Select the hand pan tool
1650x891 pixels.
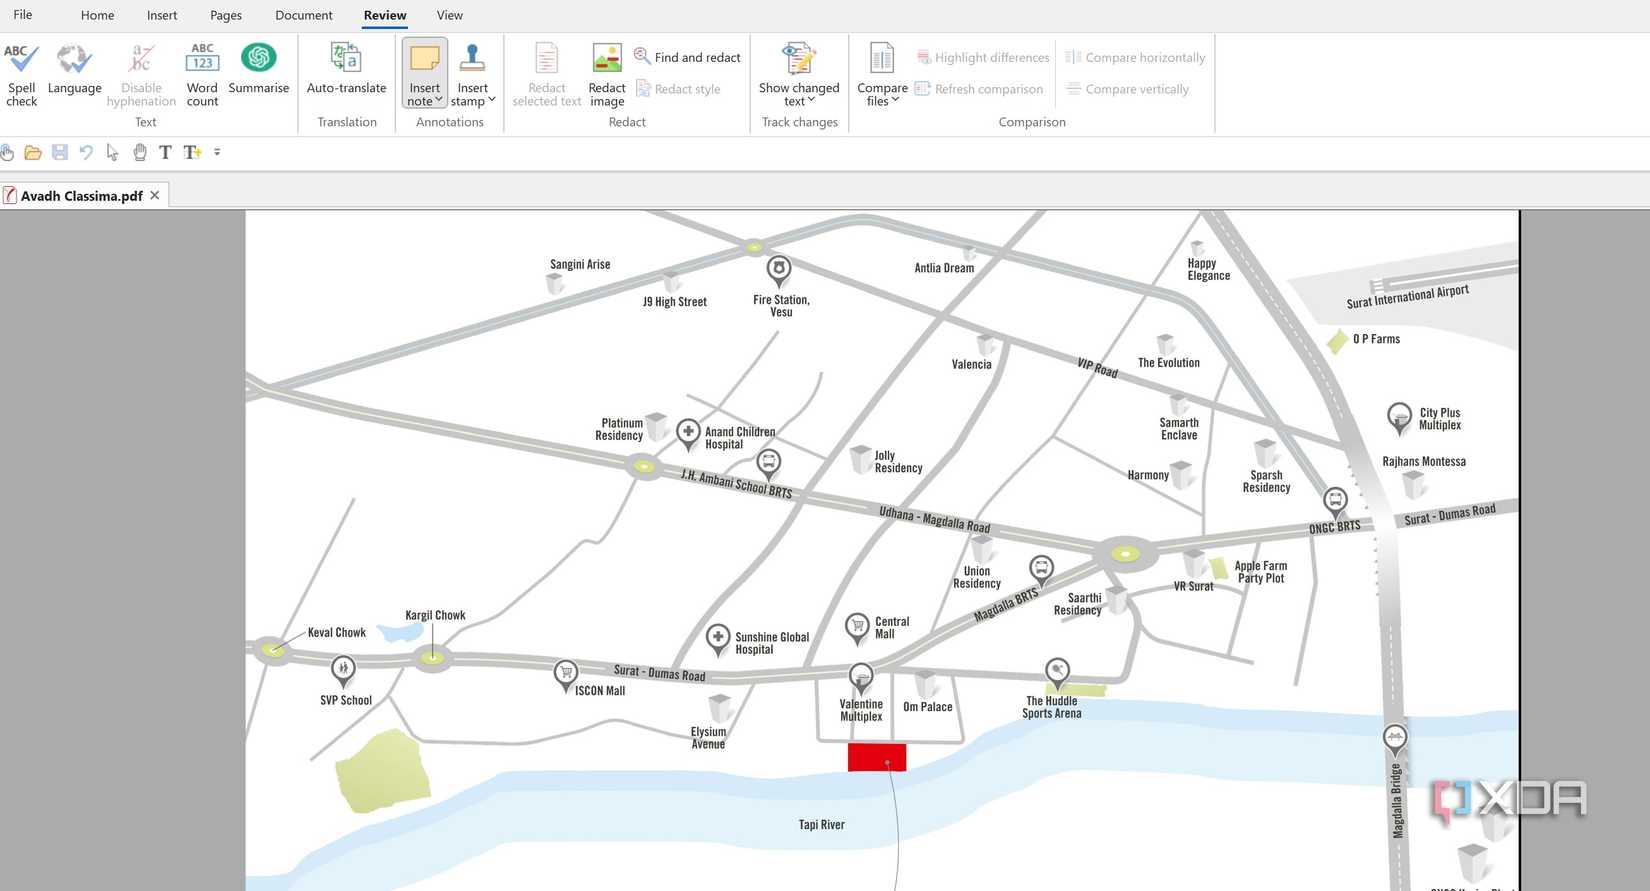tap(140, 152)
